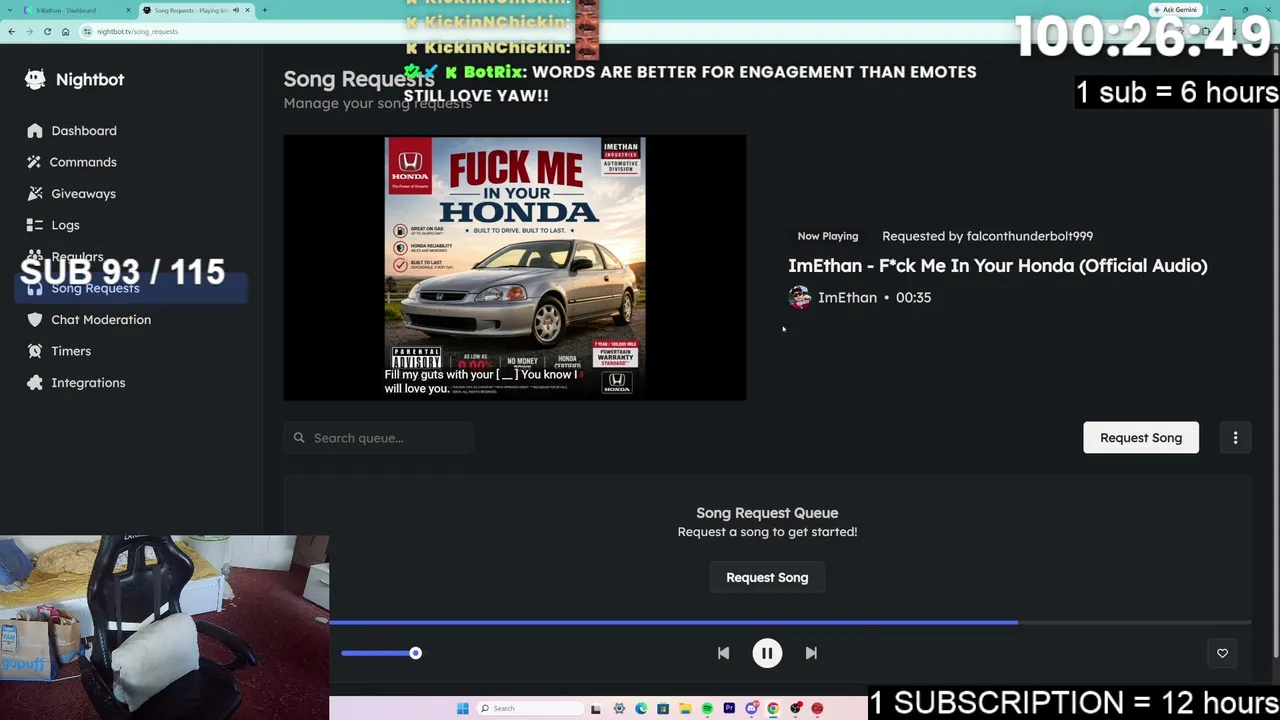The height and width of the screenshot is (720, 1280).
Task: Click 'Requested by falconthunderbolt999' text
Action: coord(987,236)
